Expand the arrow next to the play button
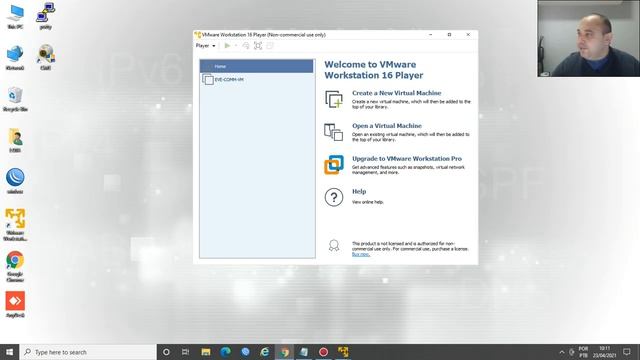This screenshot has width=640, height=360. coord(236,46)
